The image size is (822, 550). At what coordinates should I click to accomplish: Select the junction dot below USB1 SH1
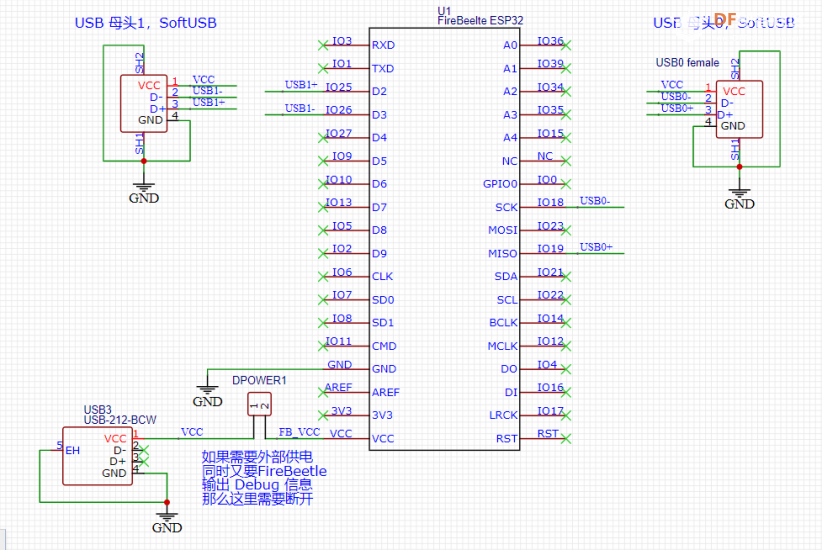tap(144, 161)
